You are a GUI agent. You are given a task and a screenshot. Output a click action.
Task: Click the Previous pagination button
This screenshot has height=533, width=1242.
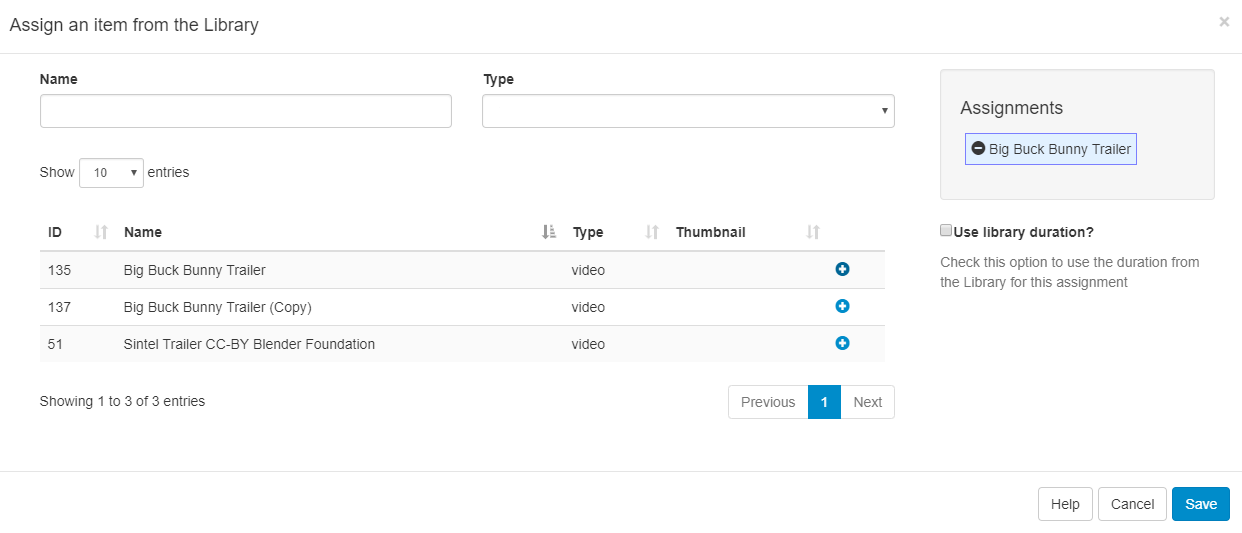coord(768,402)
